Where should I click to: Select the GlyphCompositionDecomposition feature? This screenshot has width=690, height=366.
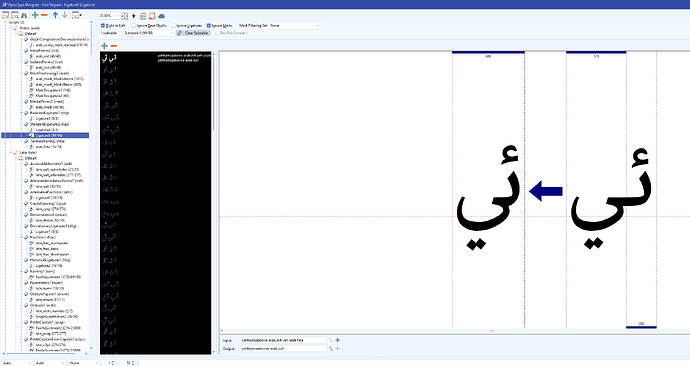click(59, 39)
